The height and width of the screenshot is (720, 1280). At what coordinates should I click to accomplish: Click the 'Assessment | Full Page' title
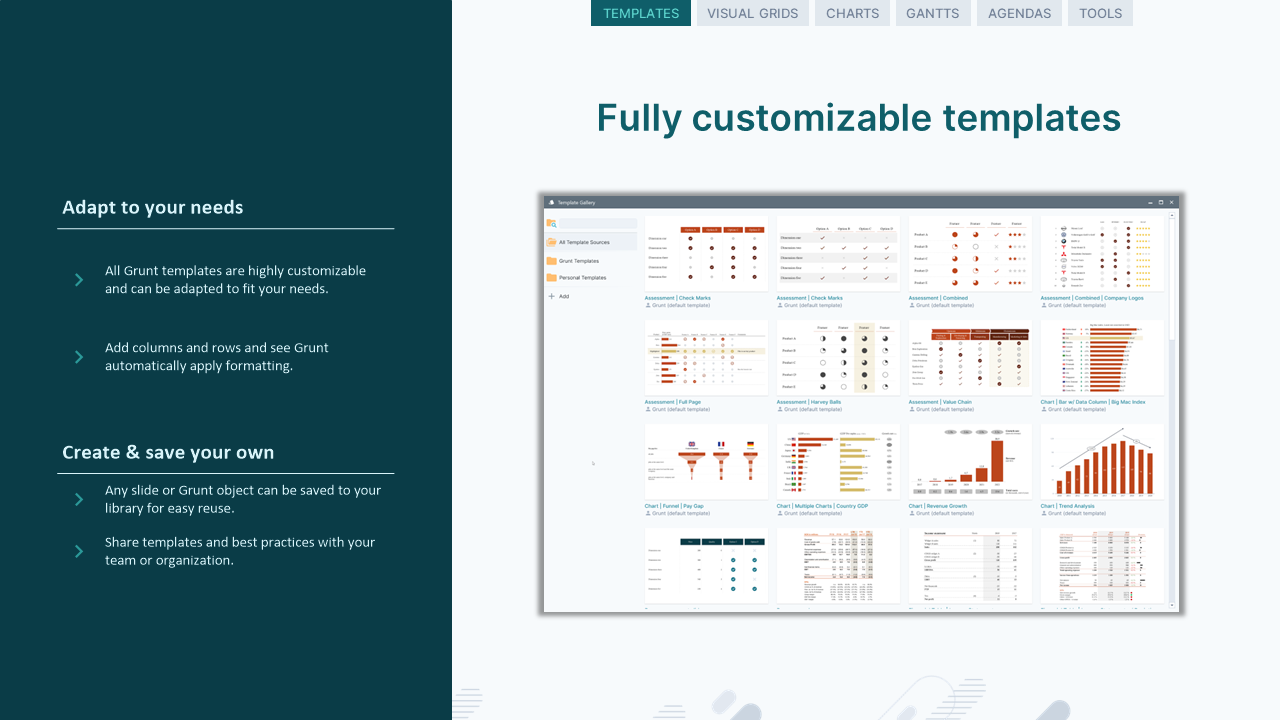pyautogui.click(x=673, y=402)
